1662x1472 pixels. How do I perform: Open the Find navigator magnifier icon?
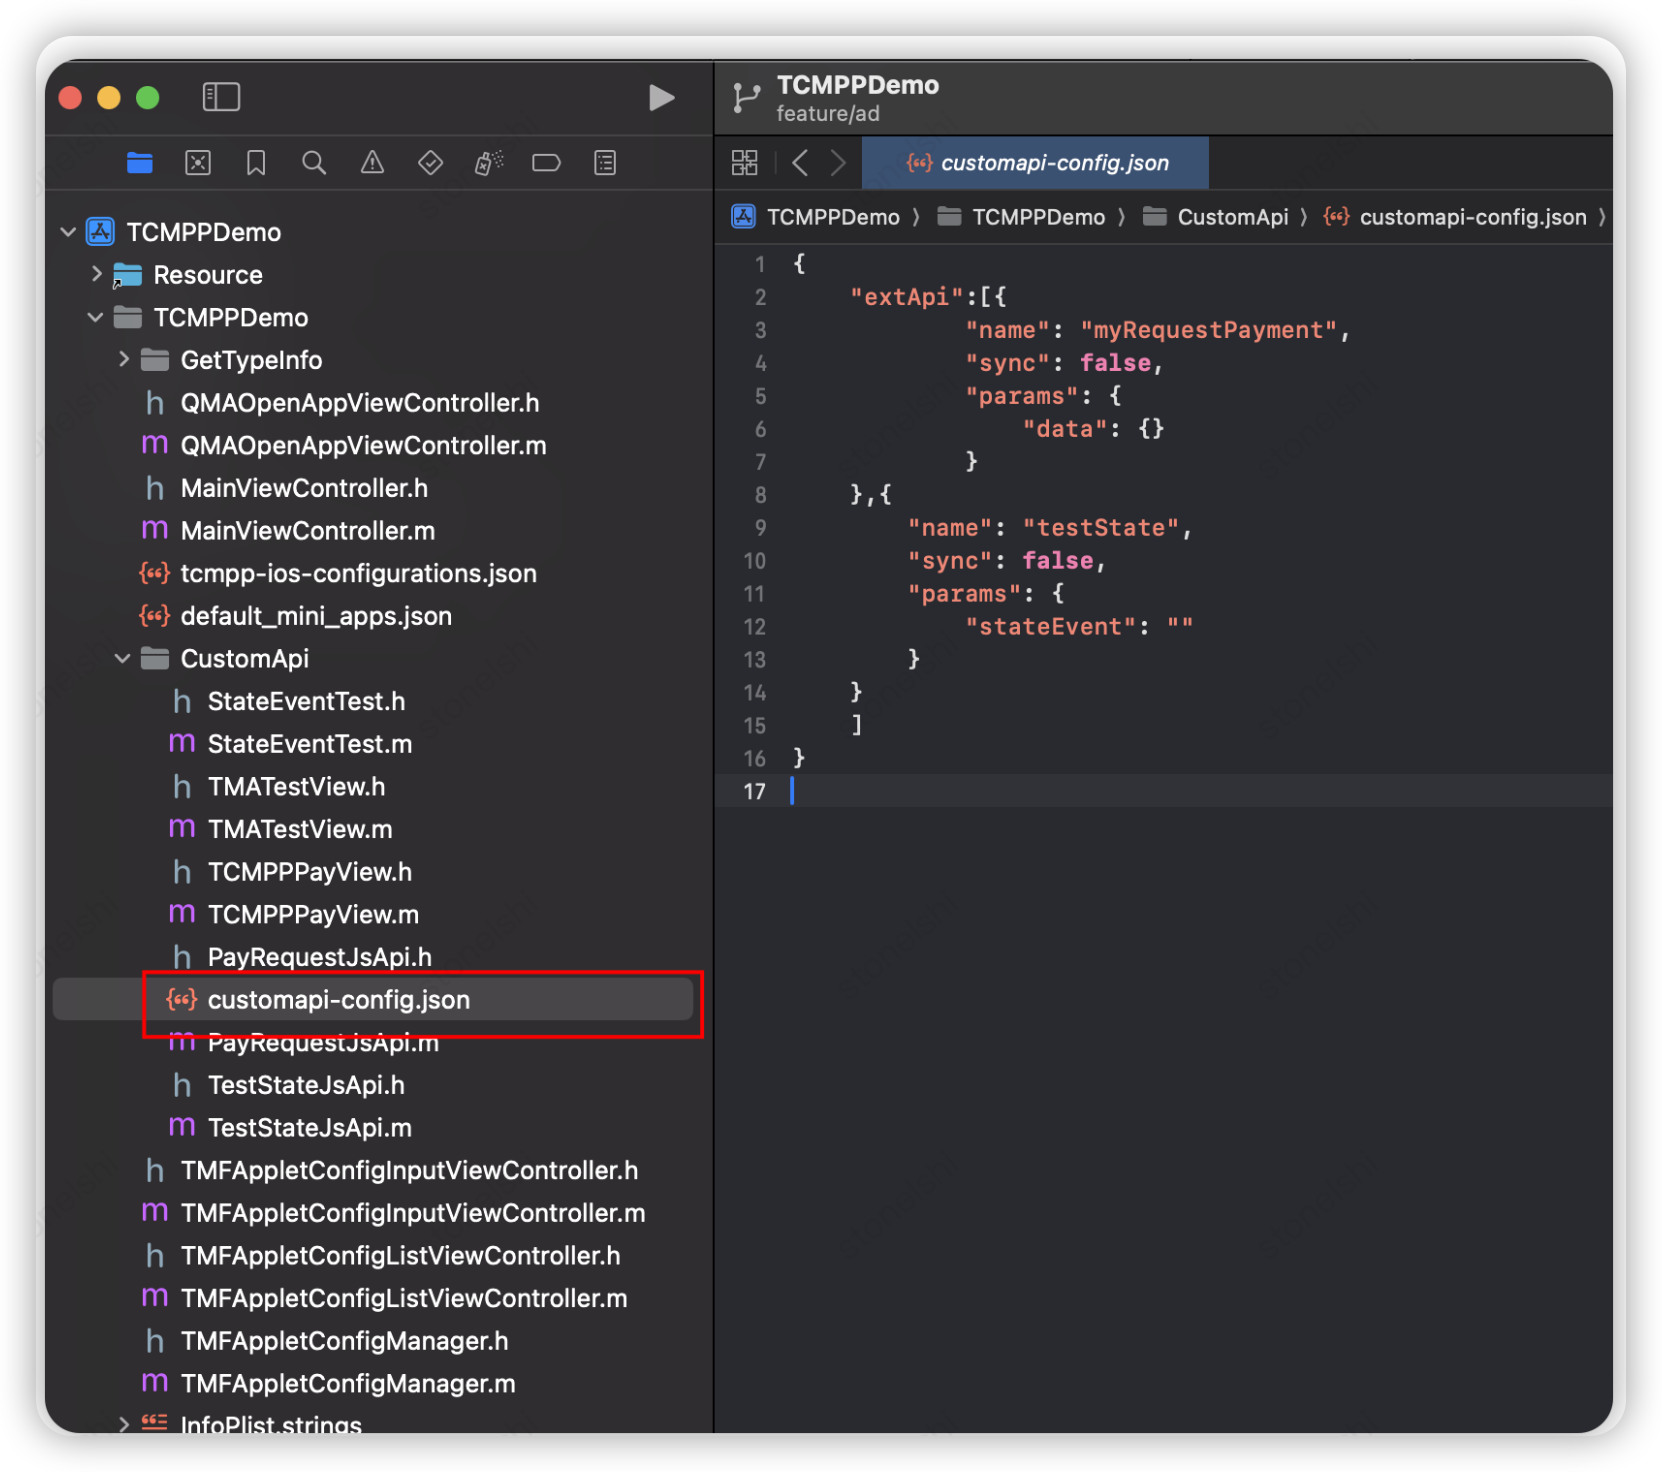314,163
